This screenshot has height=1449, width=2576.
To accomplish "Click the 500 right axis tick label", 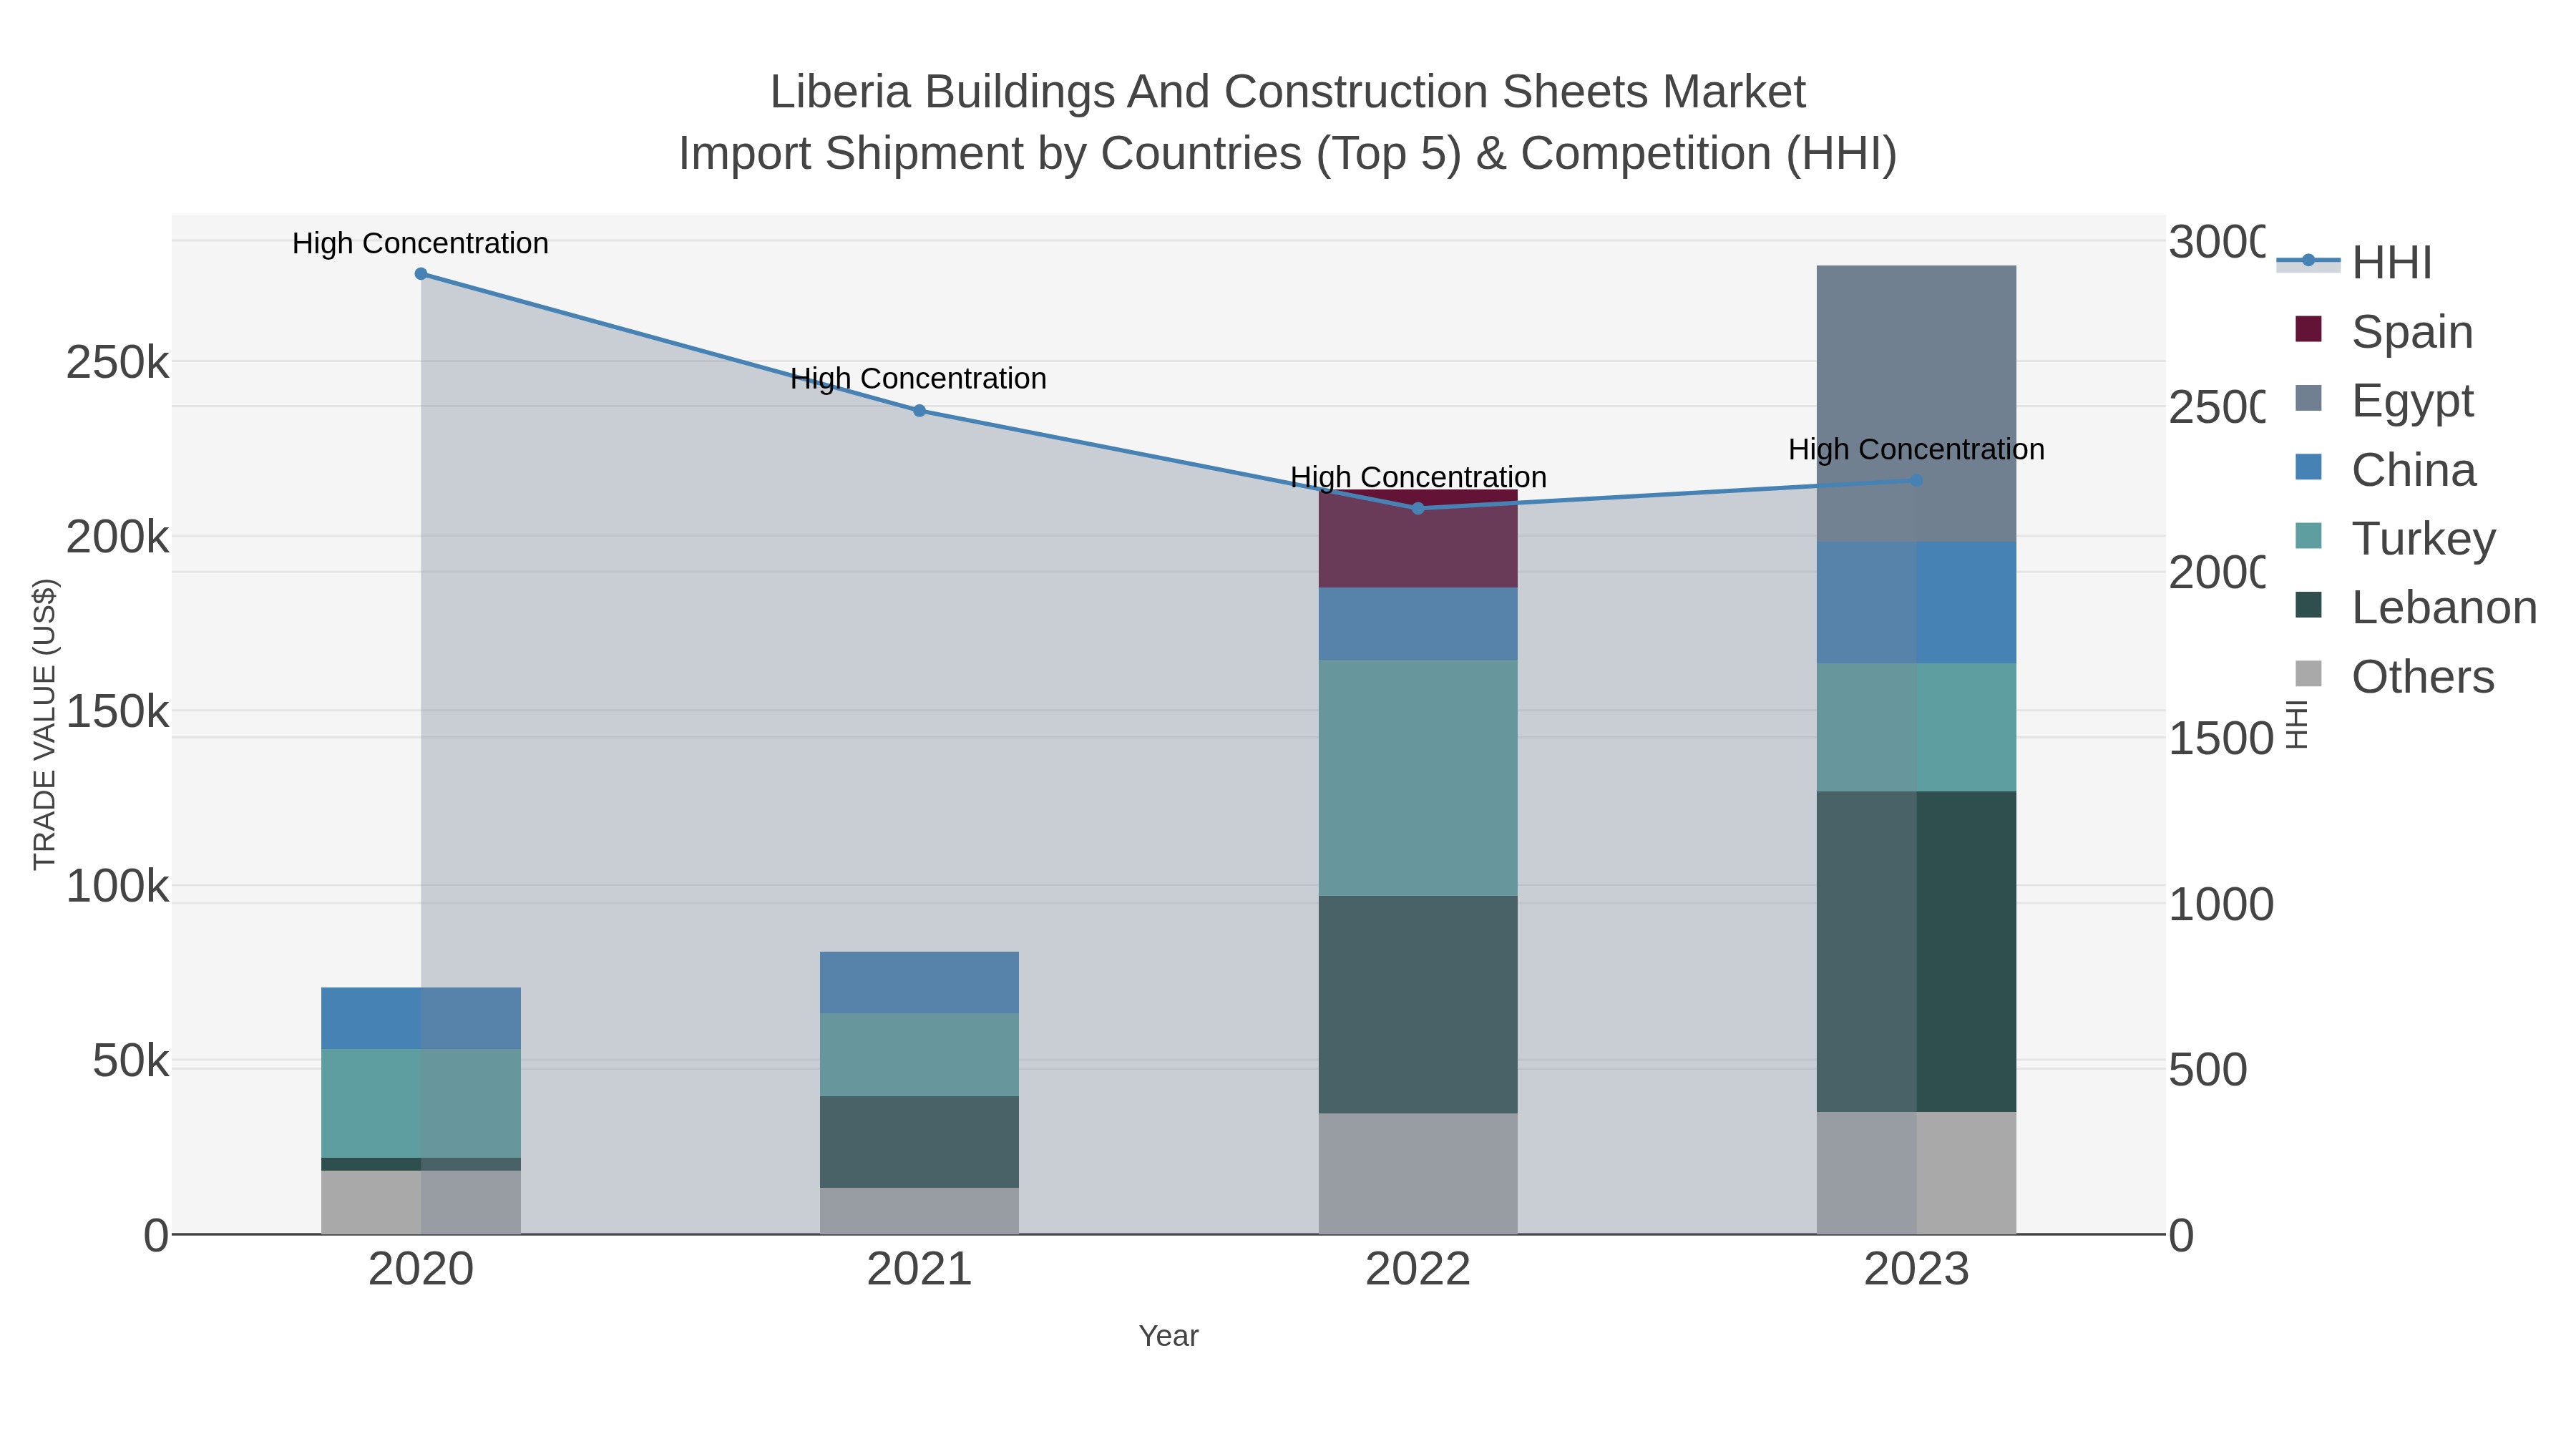I will tap(2208, 1070).
